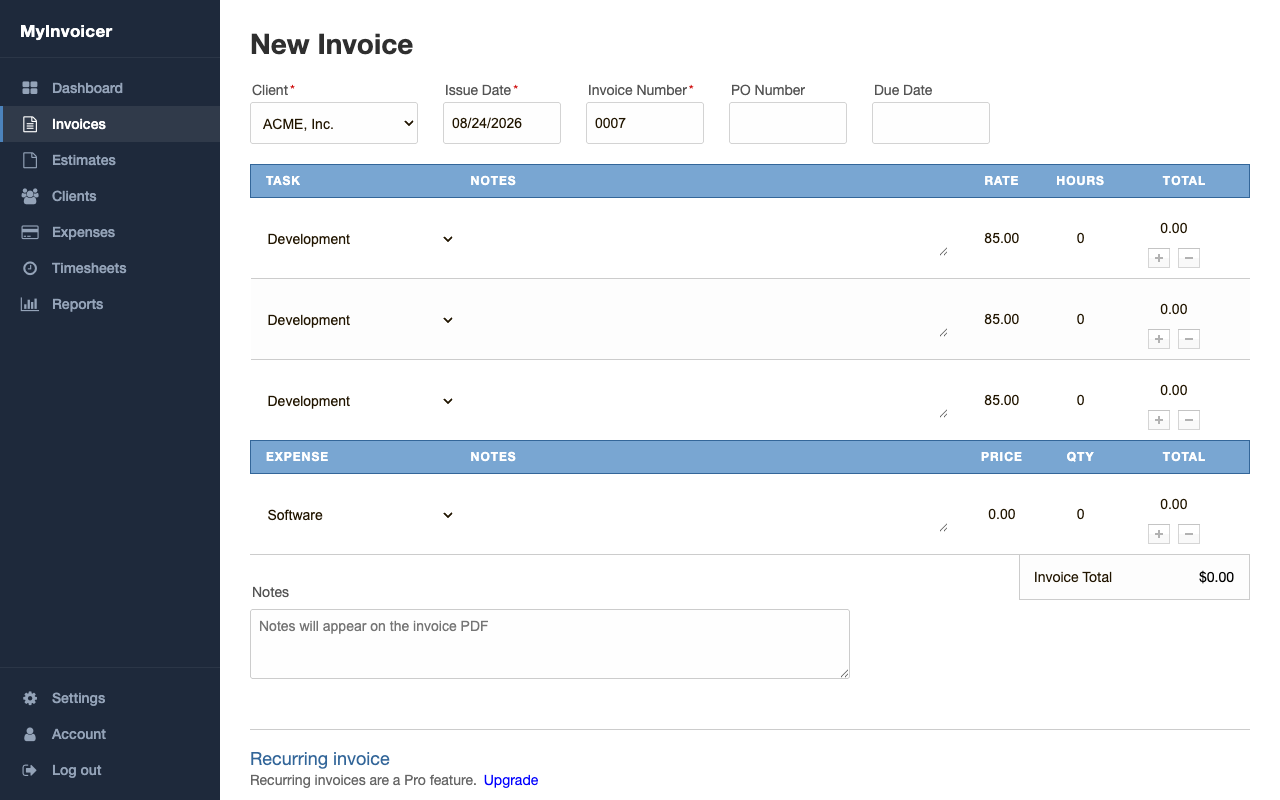Click the MyInvoicer logo text

[x=66, y=31]
